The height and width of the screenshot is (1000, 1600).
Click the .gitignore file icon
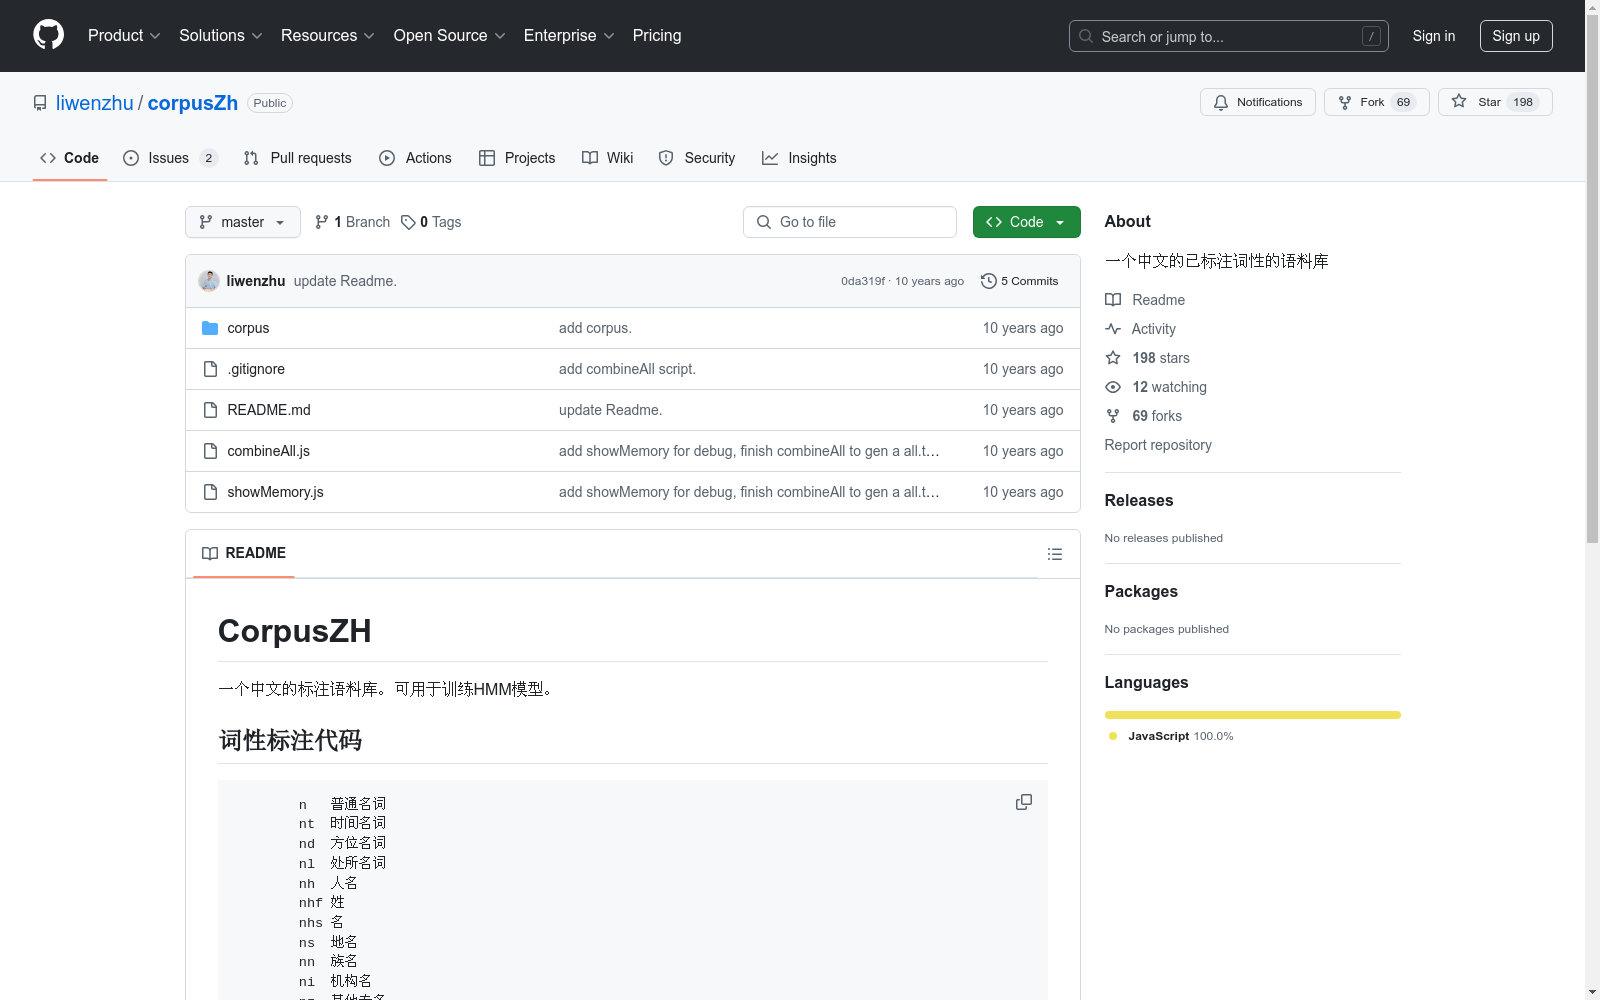(210, 369)
